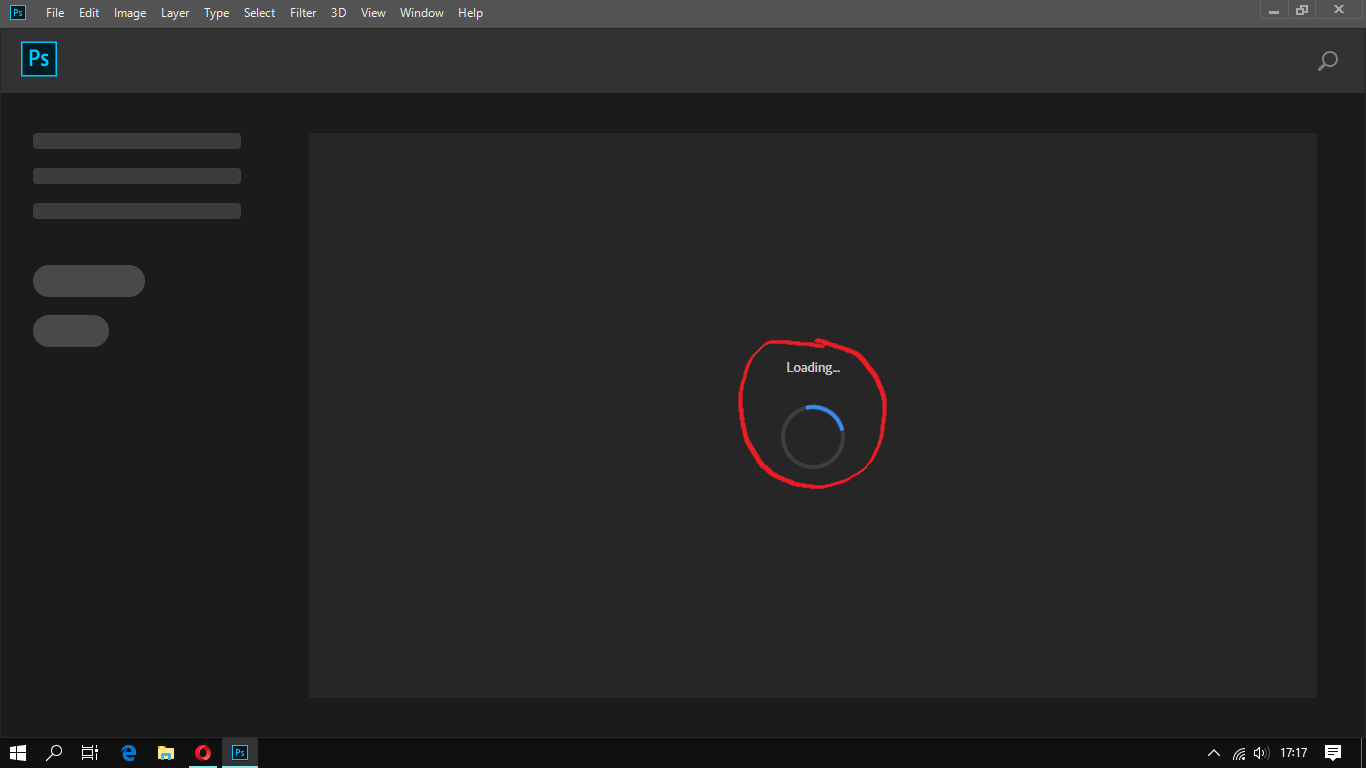Open Microsoft Edge from the taskbar

(128, 753)
